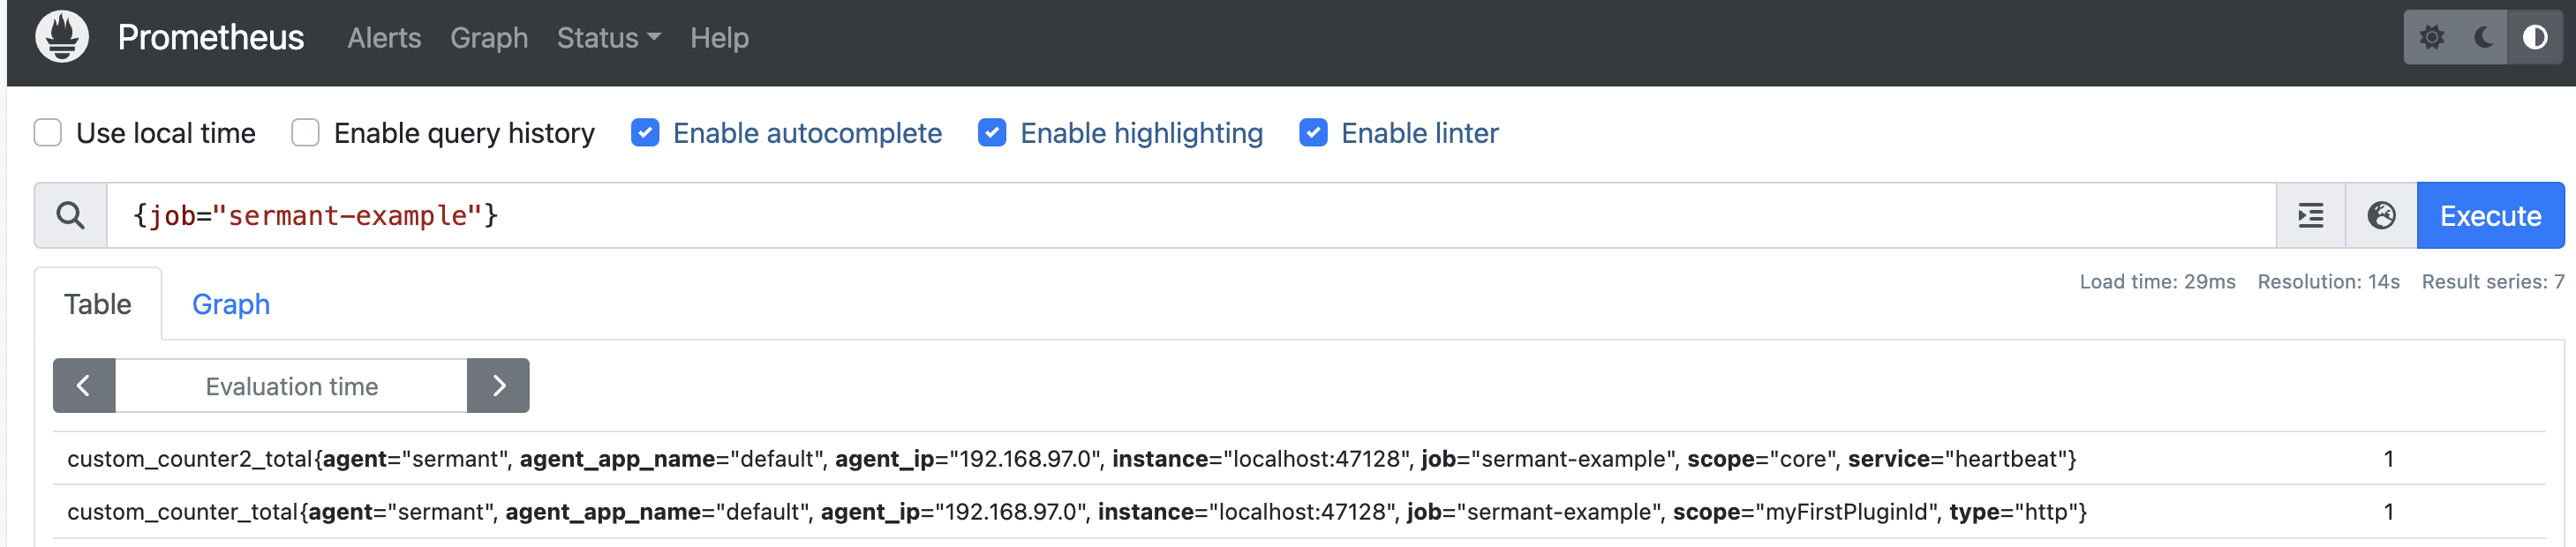
Task: Go to next evaluation time
Action: pos(498,386)
